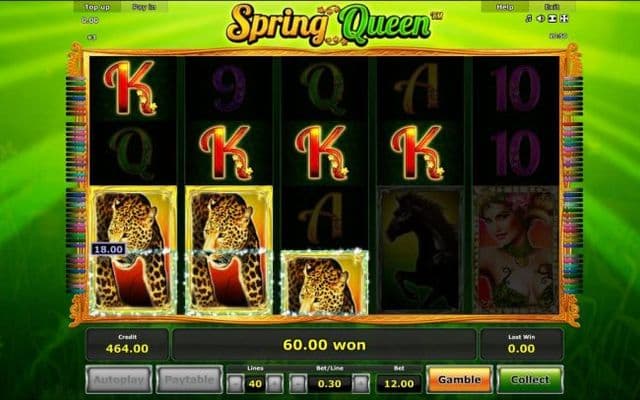Select the Pay in tab
Image resolution: width=640 pixels, height=400 pixels.
[144, 7]
